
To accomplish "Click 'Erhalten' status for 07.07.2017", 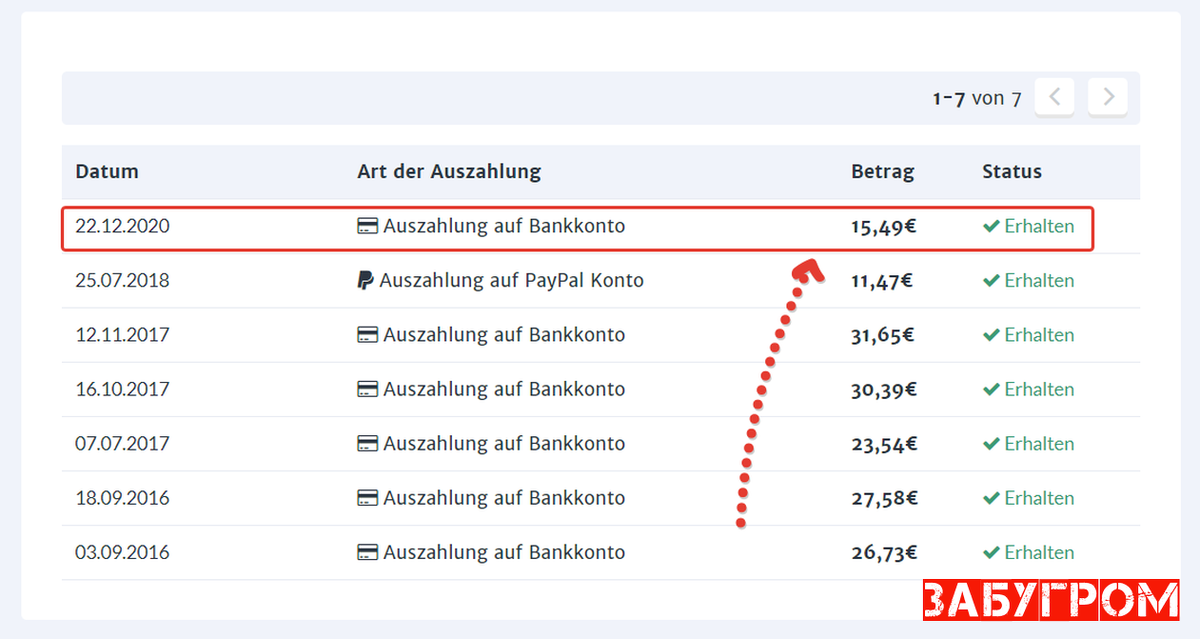I will (x=1039, y=444).
